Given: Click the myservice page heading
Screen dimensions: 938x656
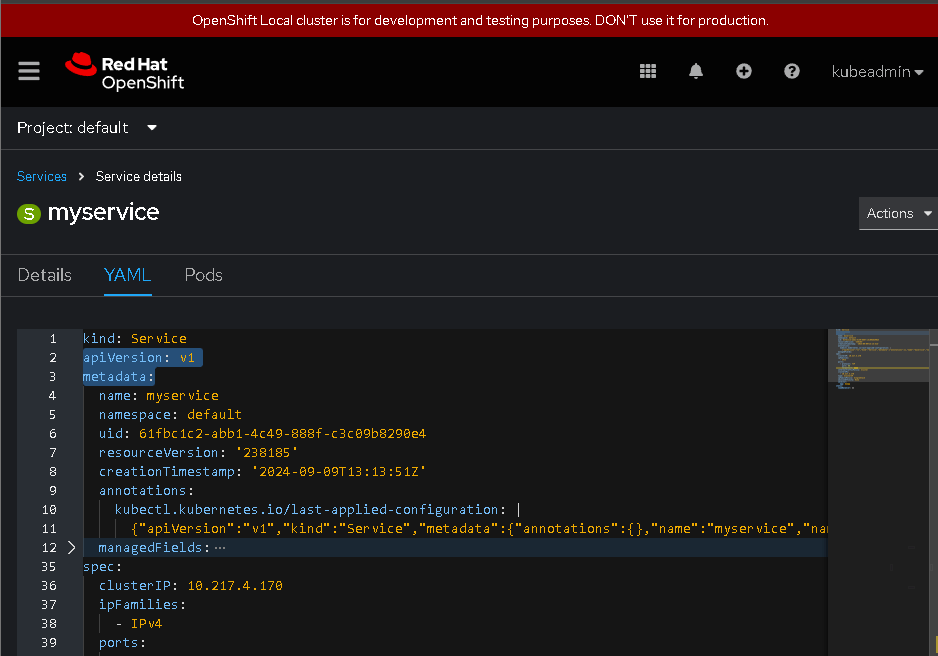Looking at the screenshot, I should (x=103, y=212).
